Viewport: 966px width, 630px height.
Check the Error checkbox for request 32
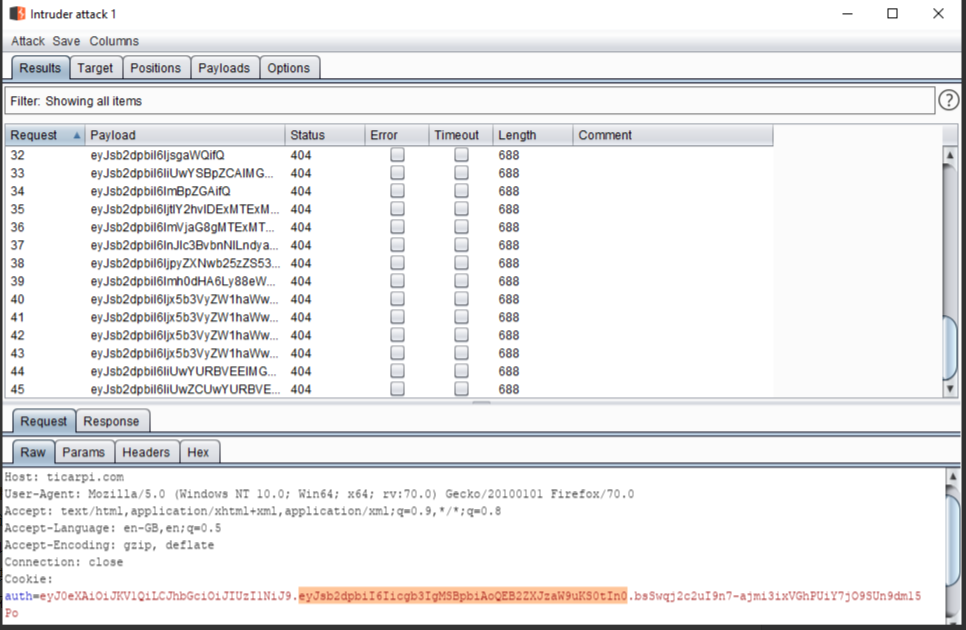(x=396, y=154)
